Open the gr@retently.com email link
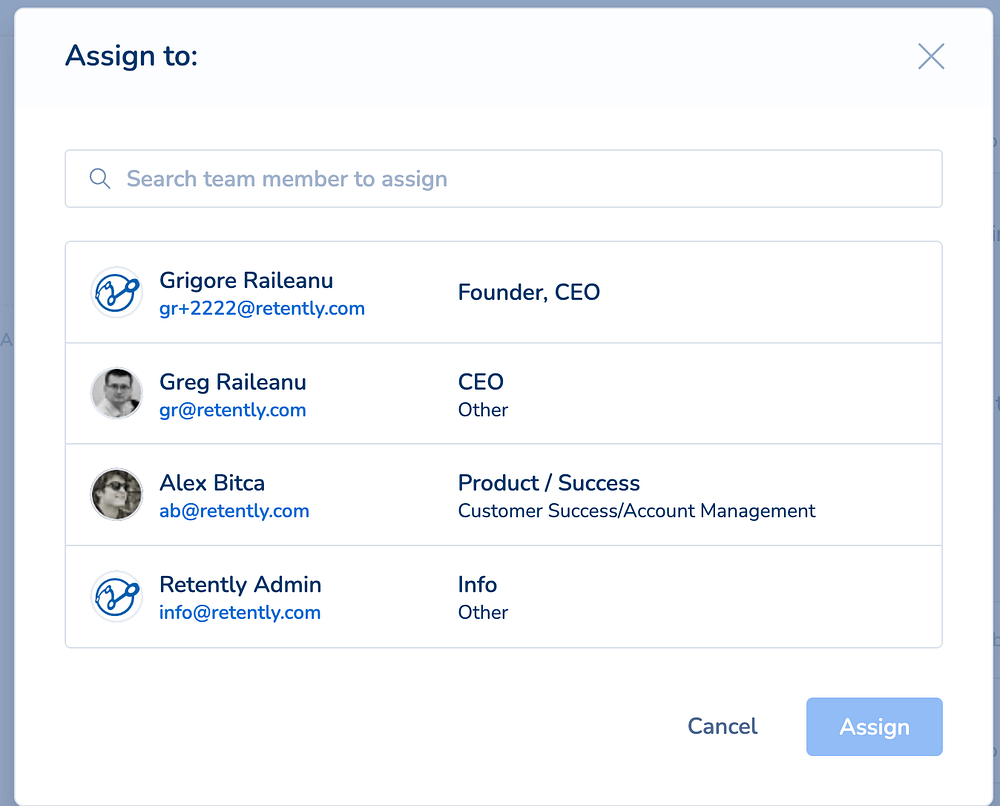 [x=233, y=410]
